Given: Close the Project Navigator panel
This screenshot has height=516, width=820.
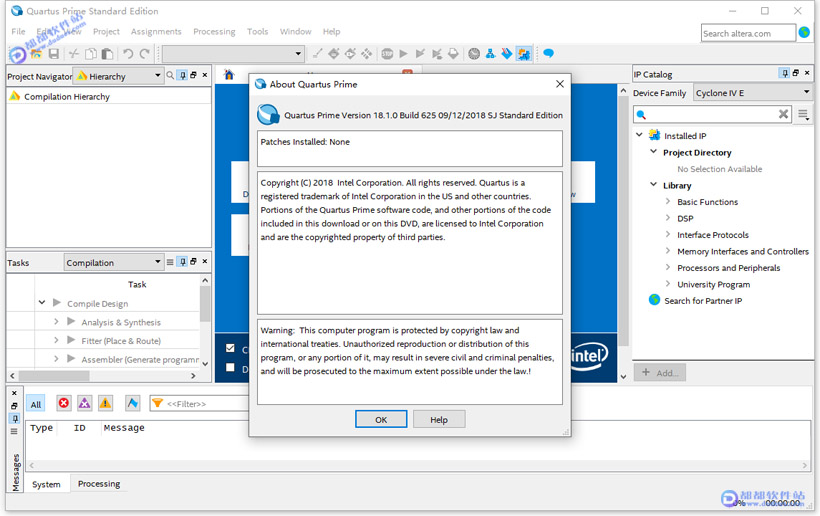Looking at the screenshot, I should tap(205, 75).
